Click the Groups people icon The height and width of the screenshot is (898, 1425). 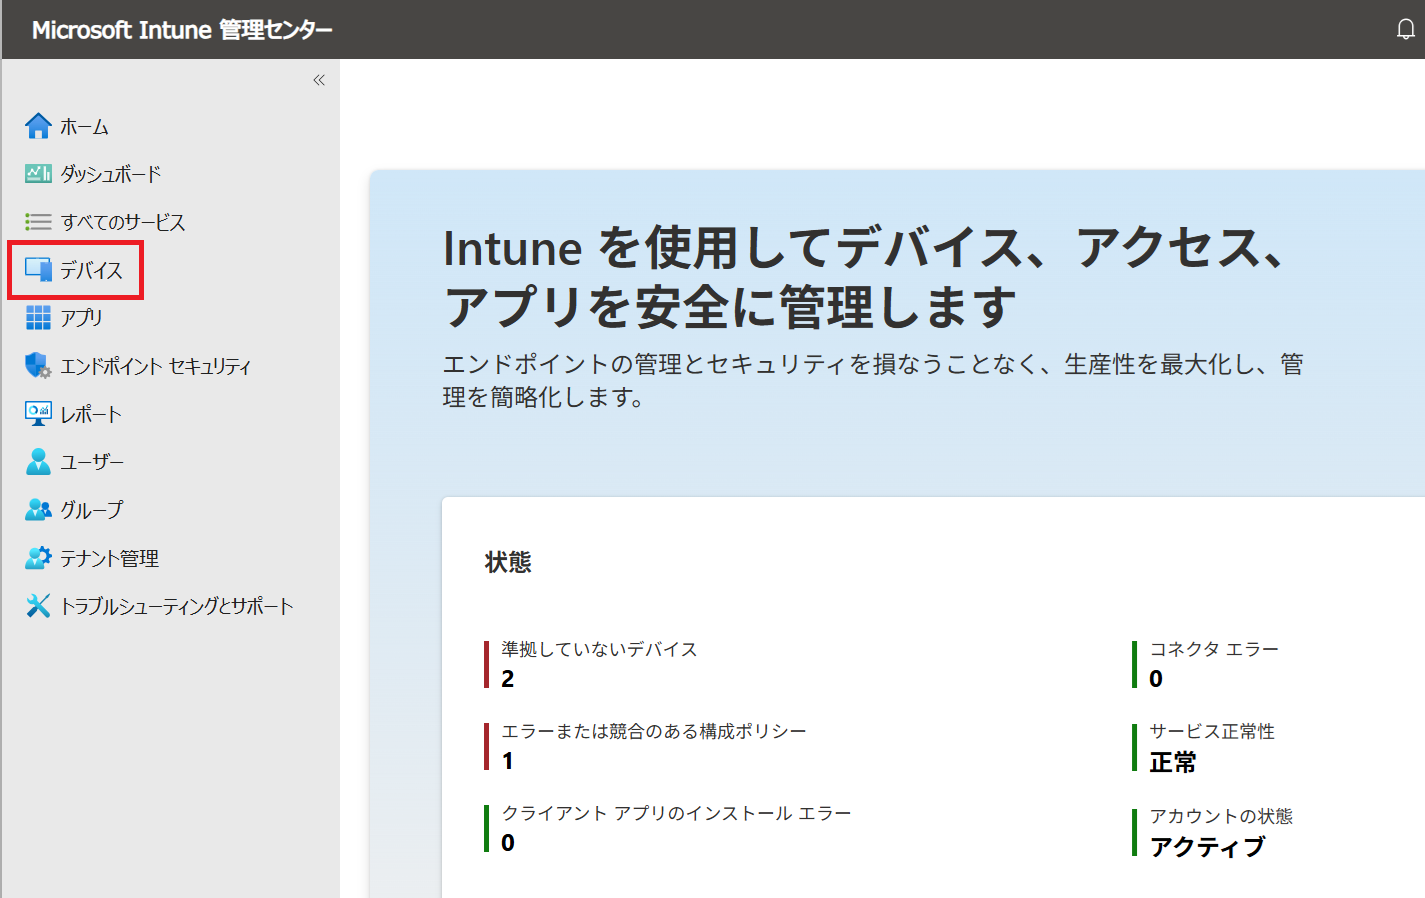[x=38, y=510]
